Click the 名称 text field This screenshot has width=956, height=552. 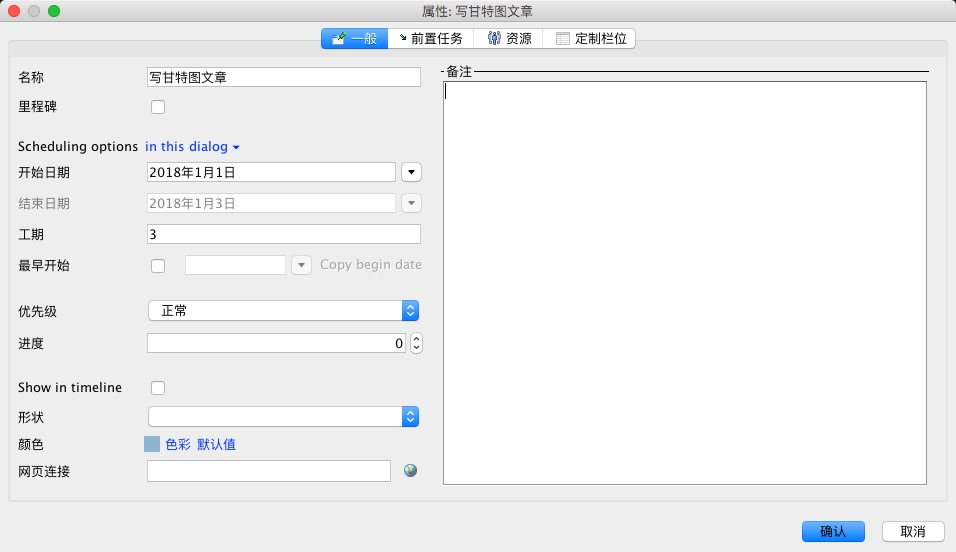(284, 77)
